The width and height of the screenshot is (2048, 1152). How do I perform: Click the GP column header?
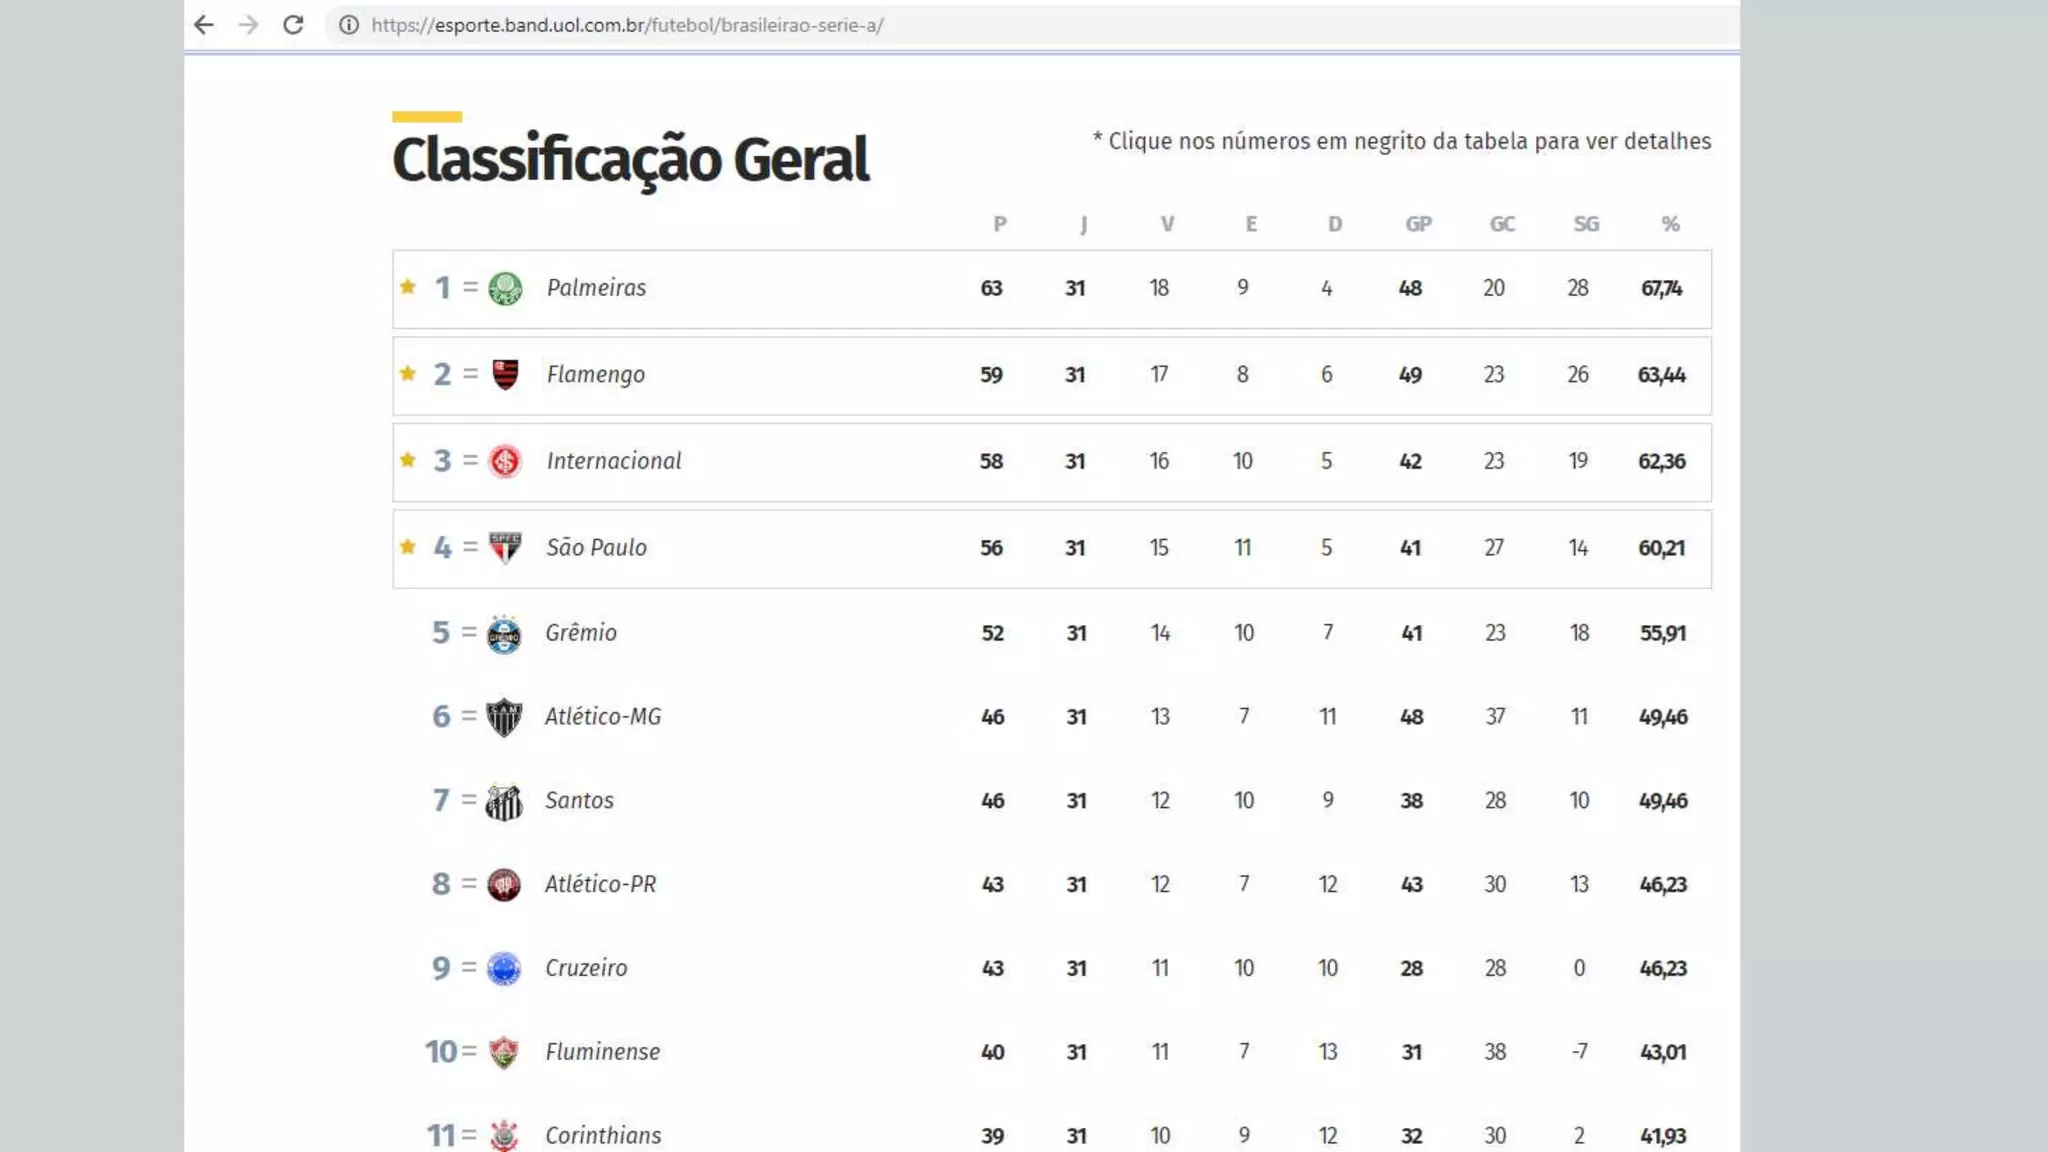(x=1418, y=224)
